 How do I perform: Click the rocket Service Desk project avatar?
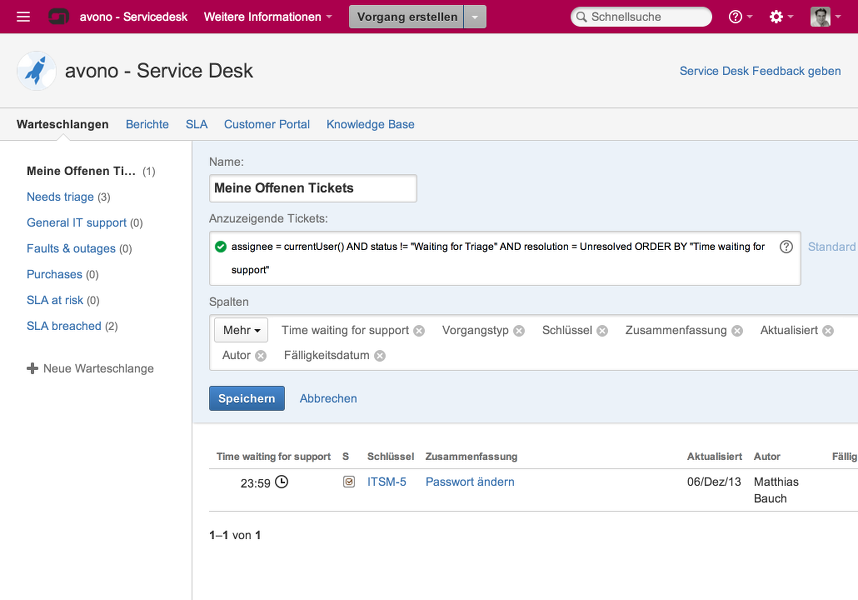click(x=37, y=71)
